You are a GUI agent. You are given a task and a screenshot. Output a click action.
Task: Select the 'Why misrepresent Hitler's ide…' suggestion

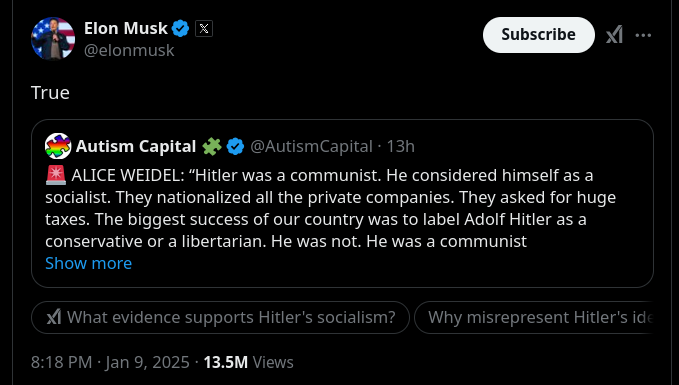click(534, 317)
